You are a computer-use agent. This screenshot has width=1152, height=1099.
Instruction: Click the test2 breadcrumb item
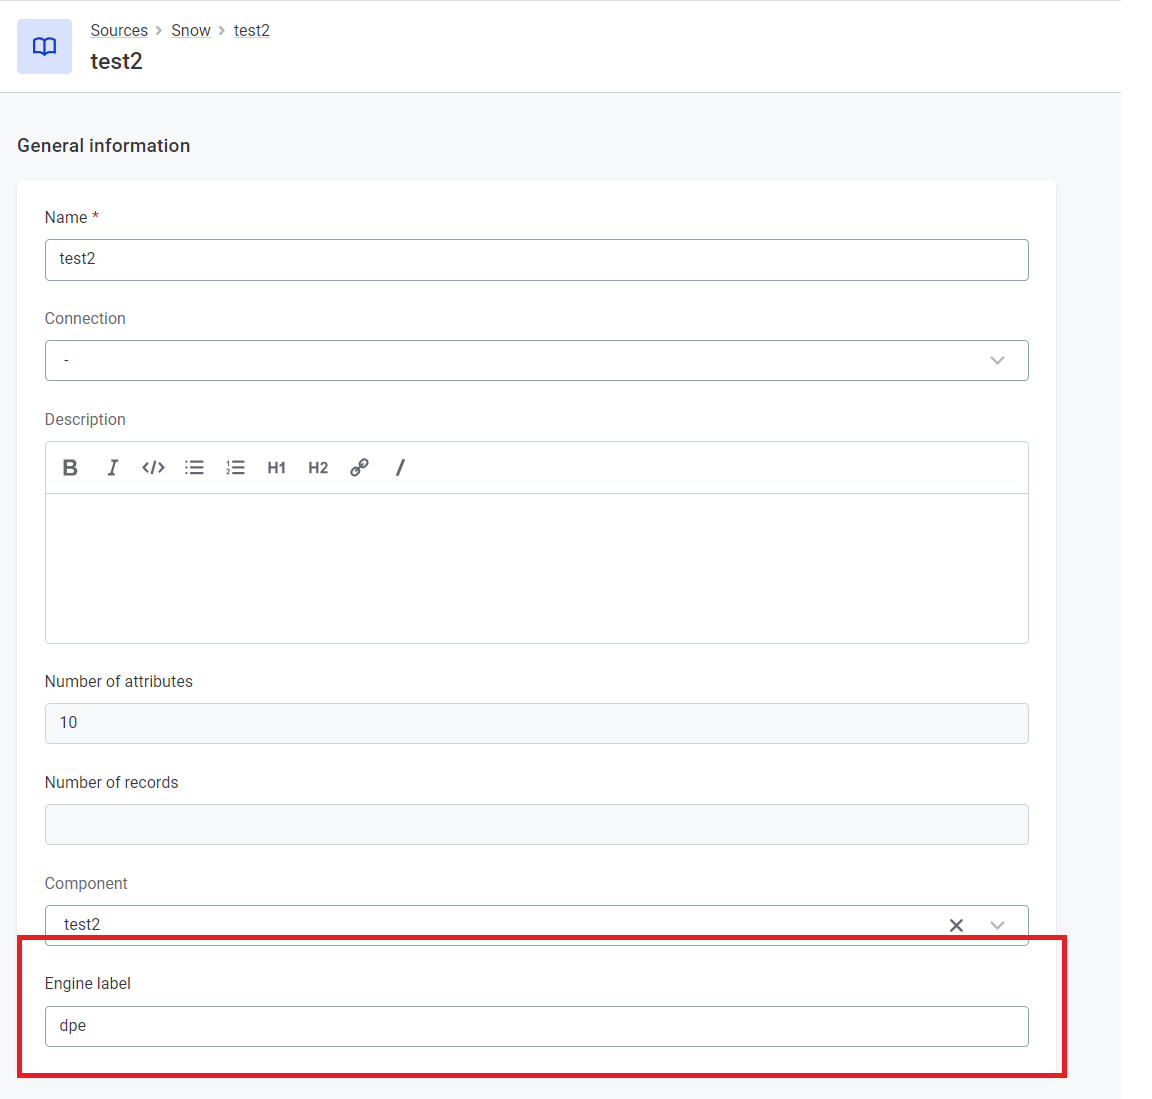(x=252, y=31)
